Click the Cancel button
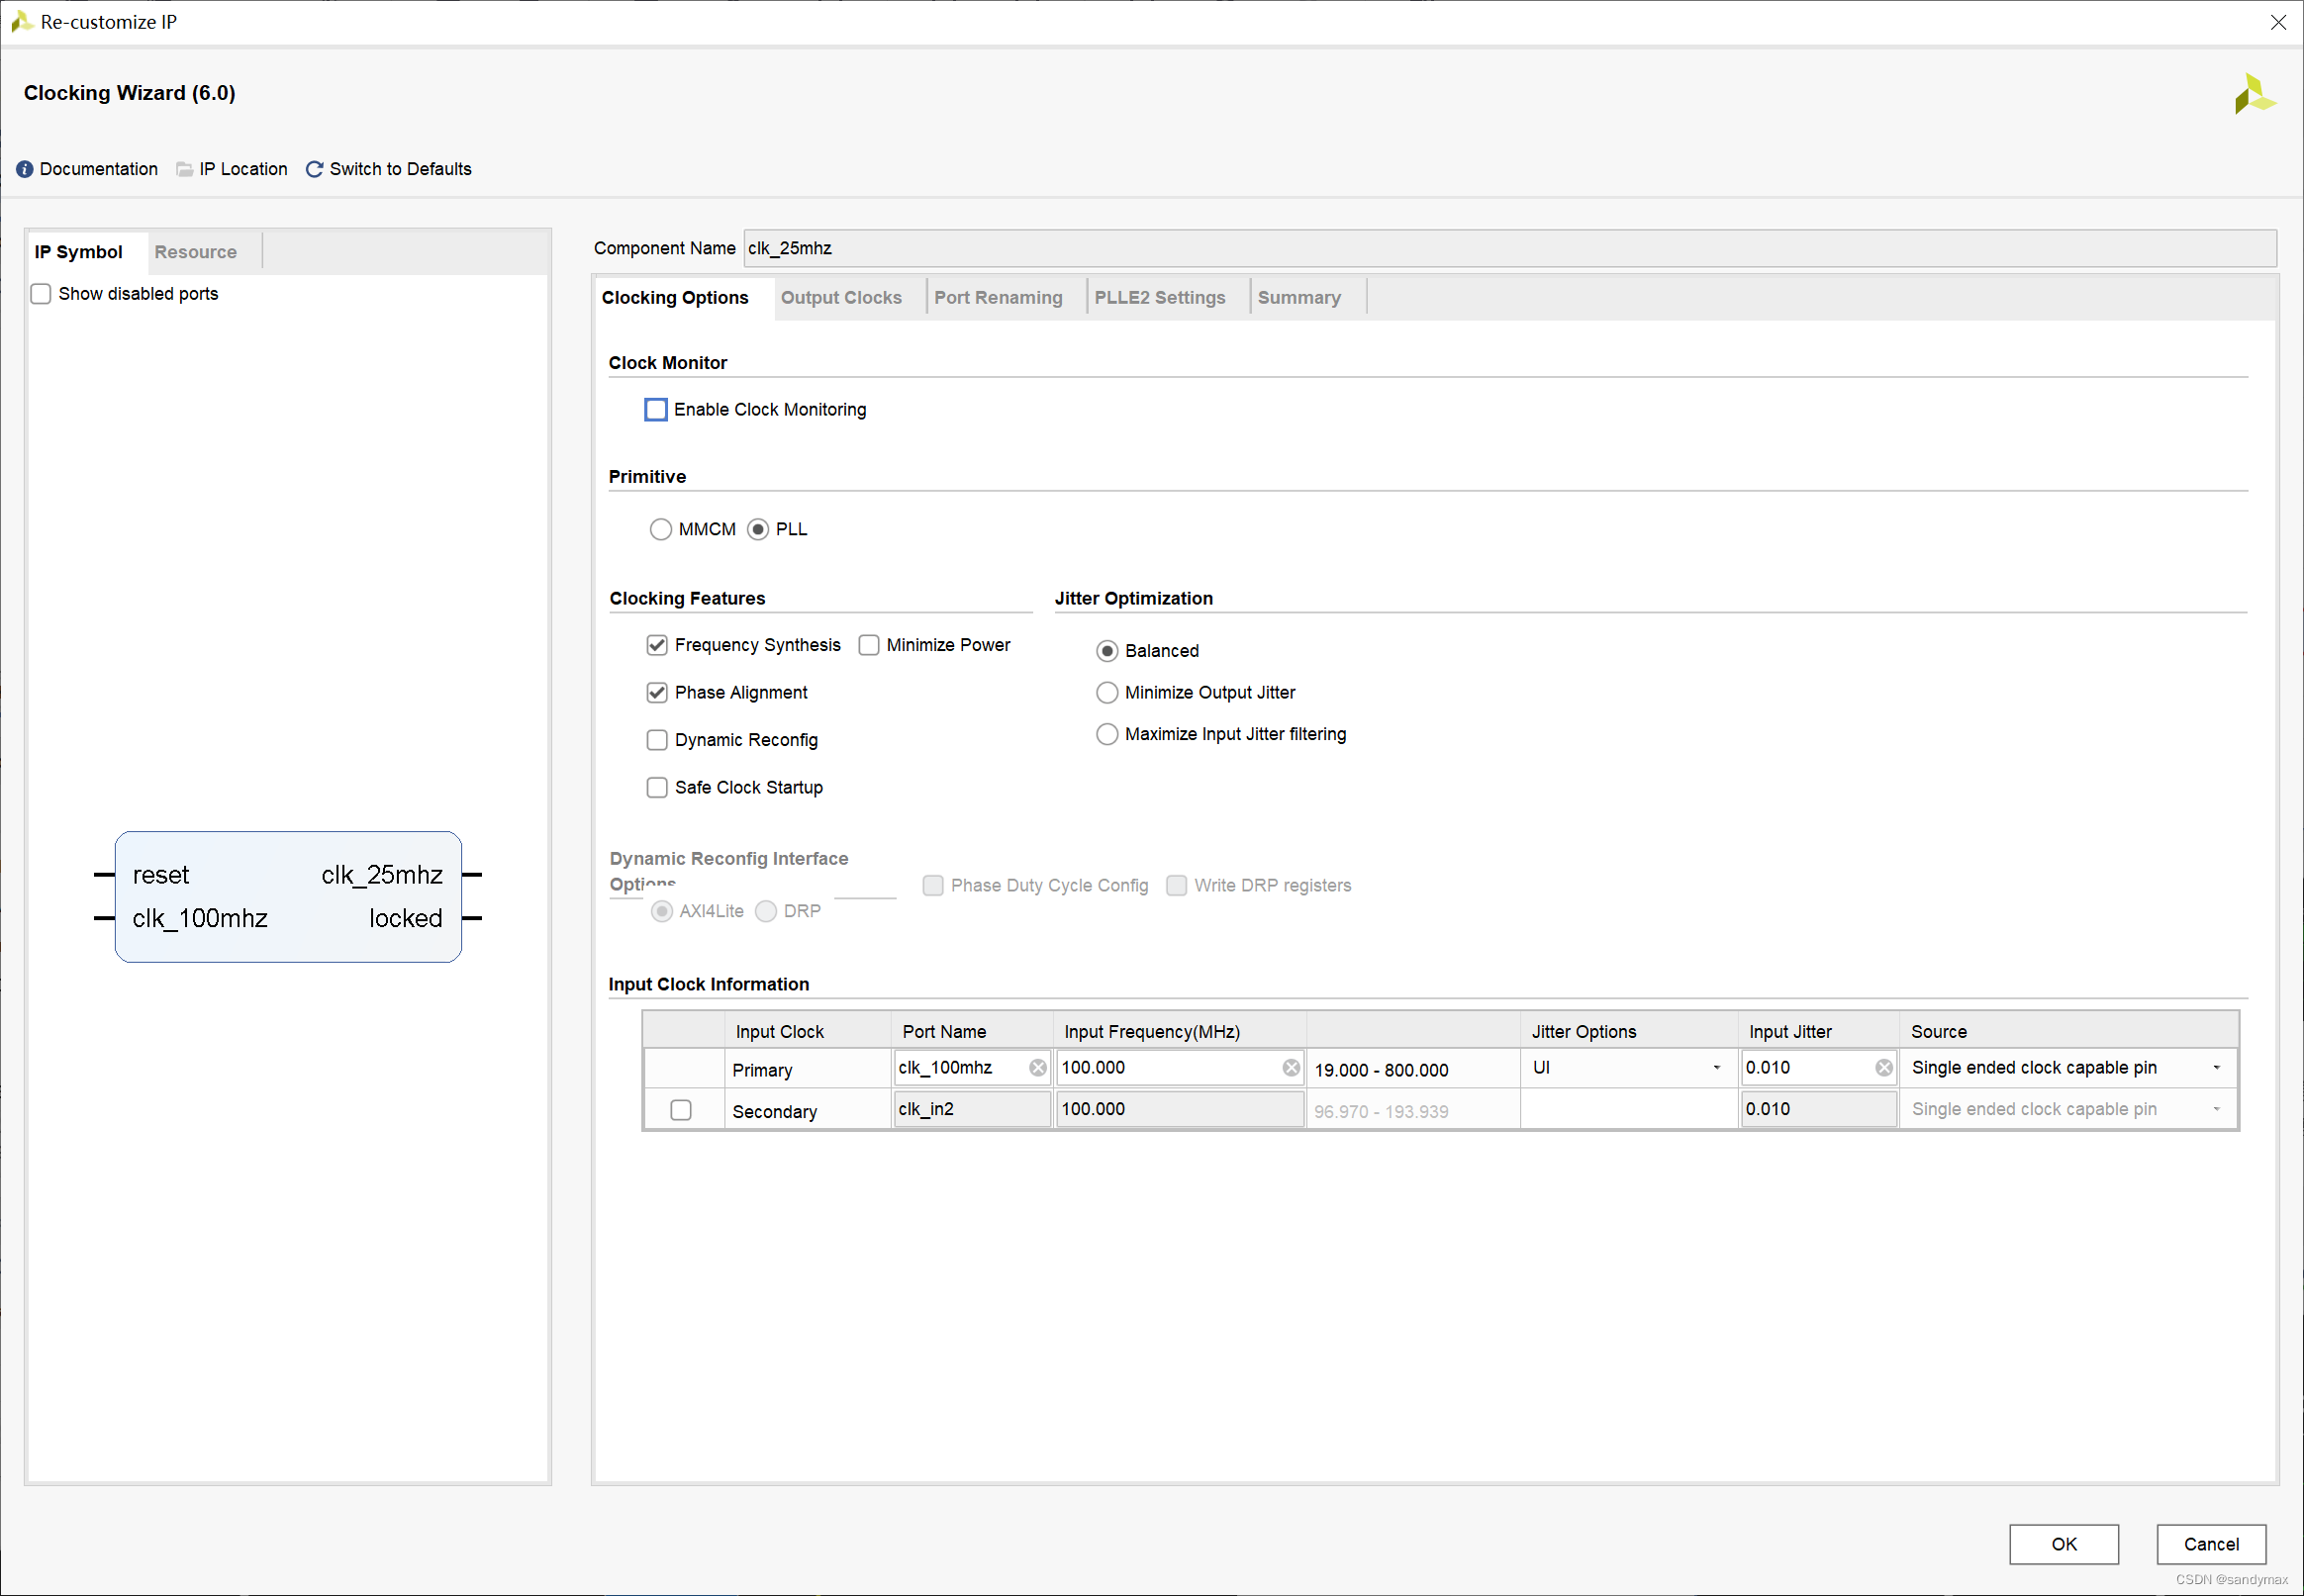Image resolution: width=2304 pixels, height=1596 pixels. (2211, 1544)
